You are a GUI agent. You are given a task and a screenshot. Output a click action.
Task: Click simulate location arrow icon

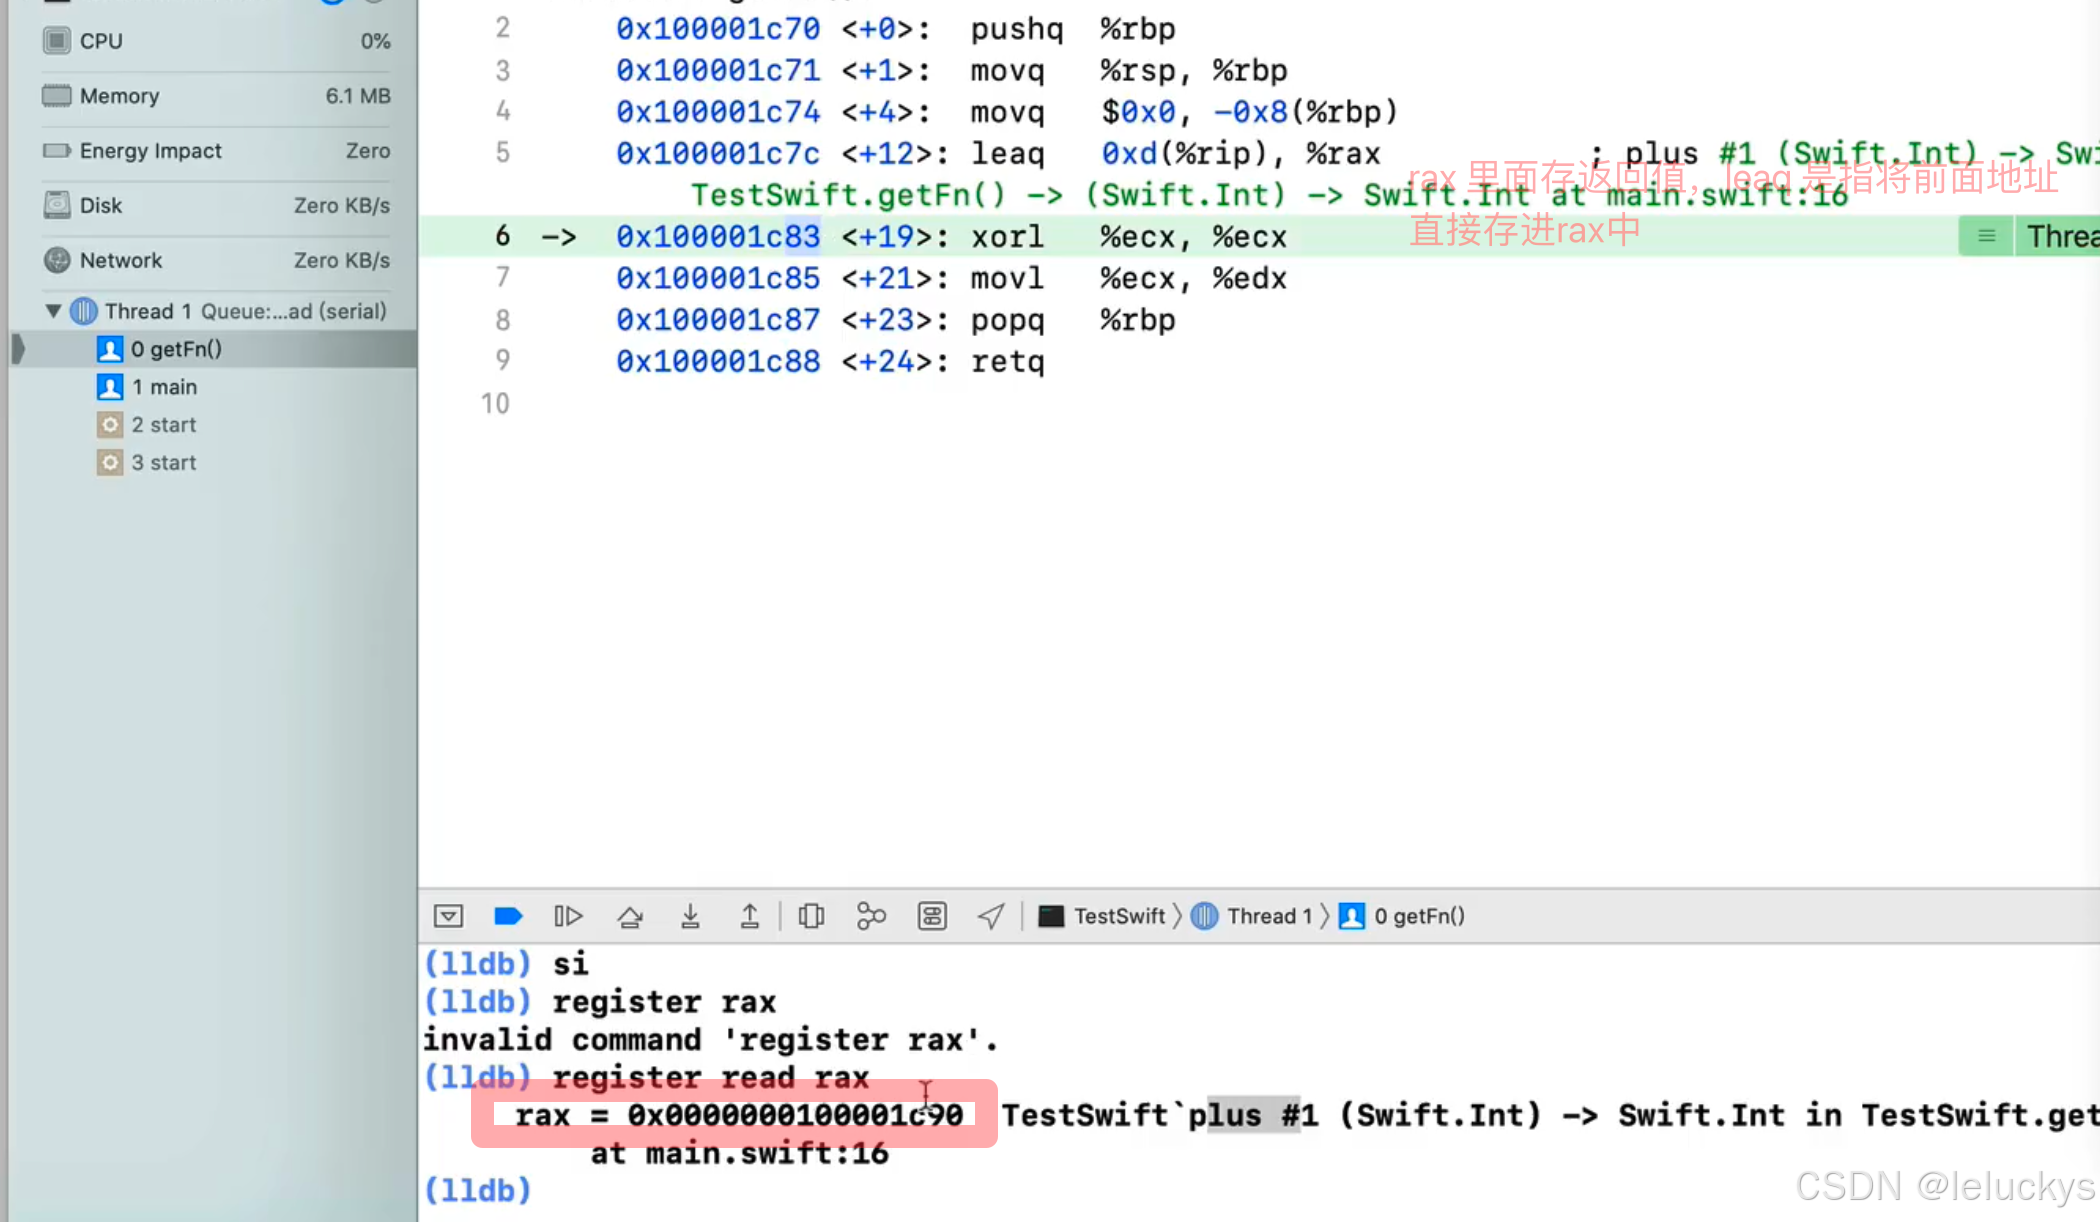coord(991,916)
